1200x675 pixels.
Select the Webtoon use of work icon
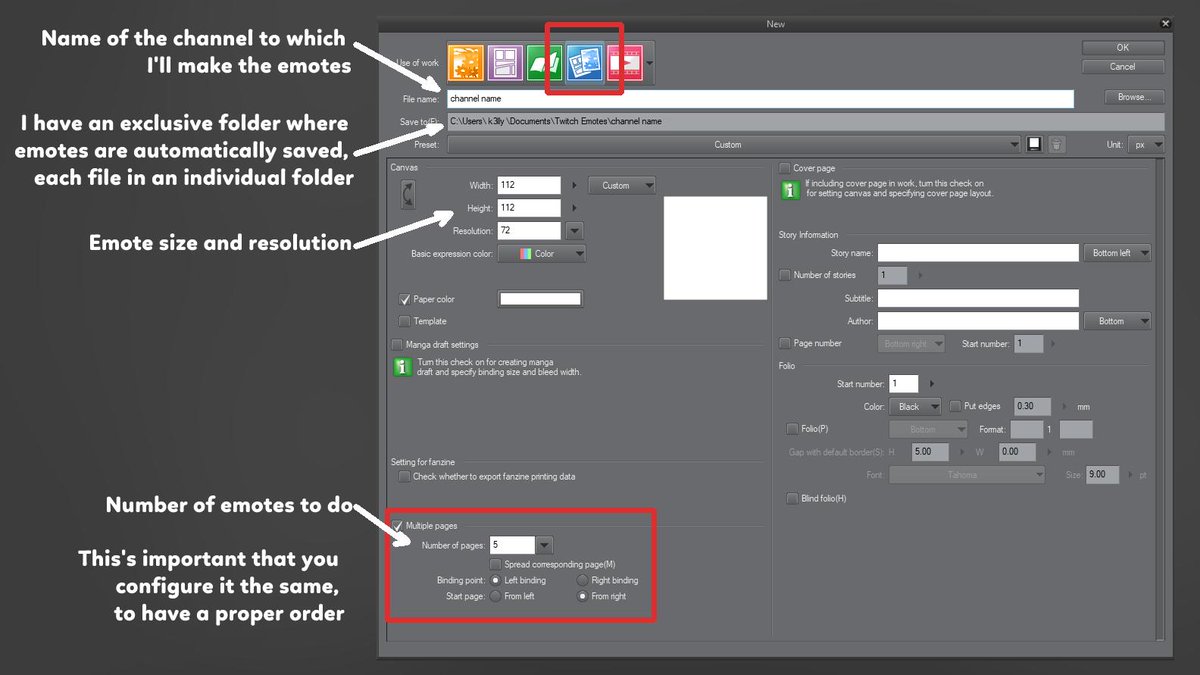[x=505, y=64]
